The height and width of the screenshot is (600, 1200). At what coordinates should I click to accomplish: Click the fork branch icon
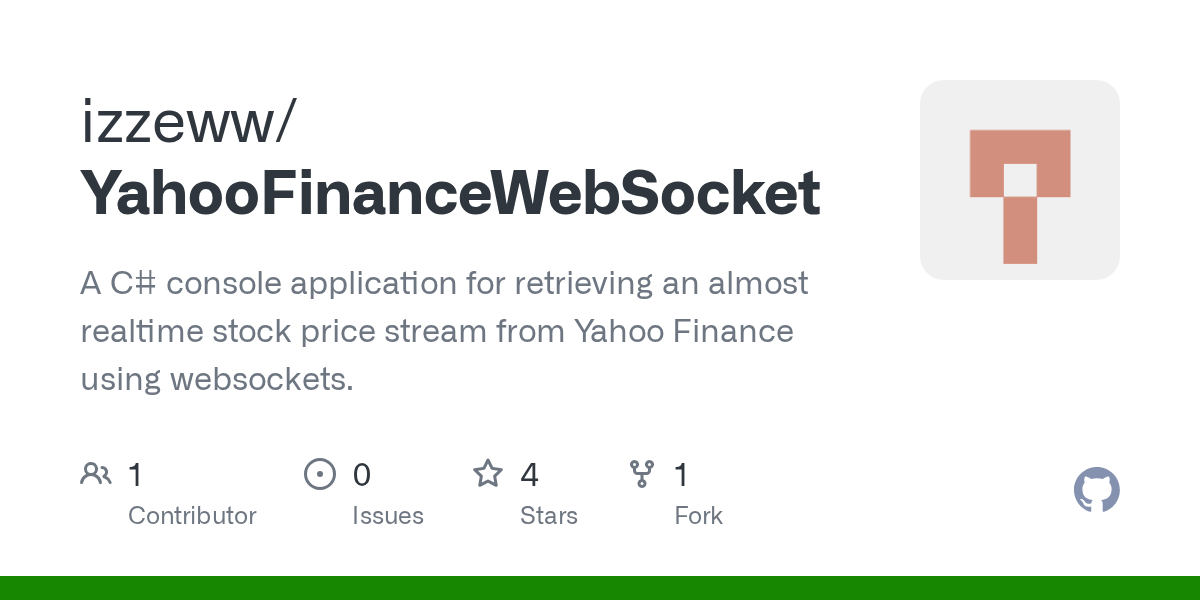641,474
